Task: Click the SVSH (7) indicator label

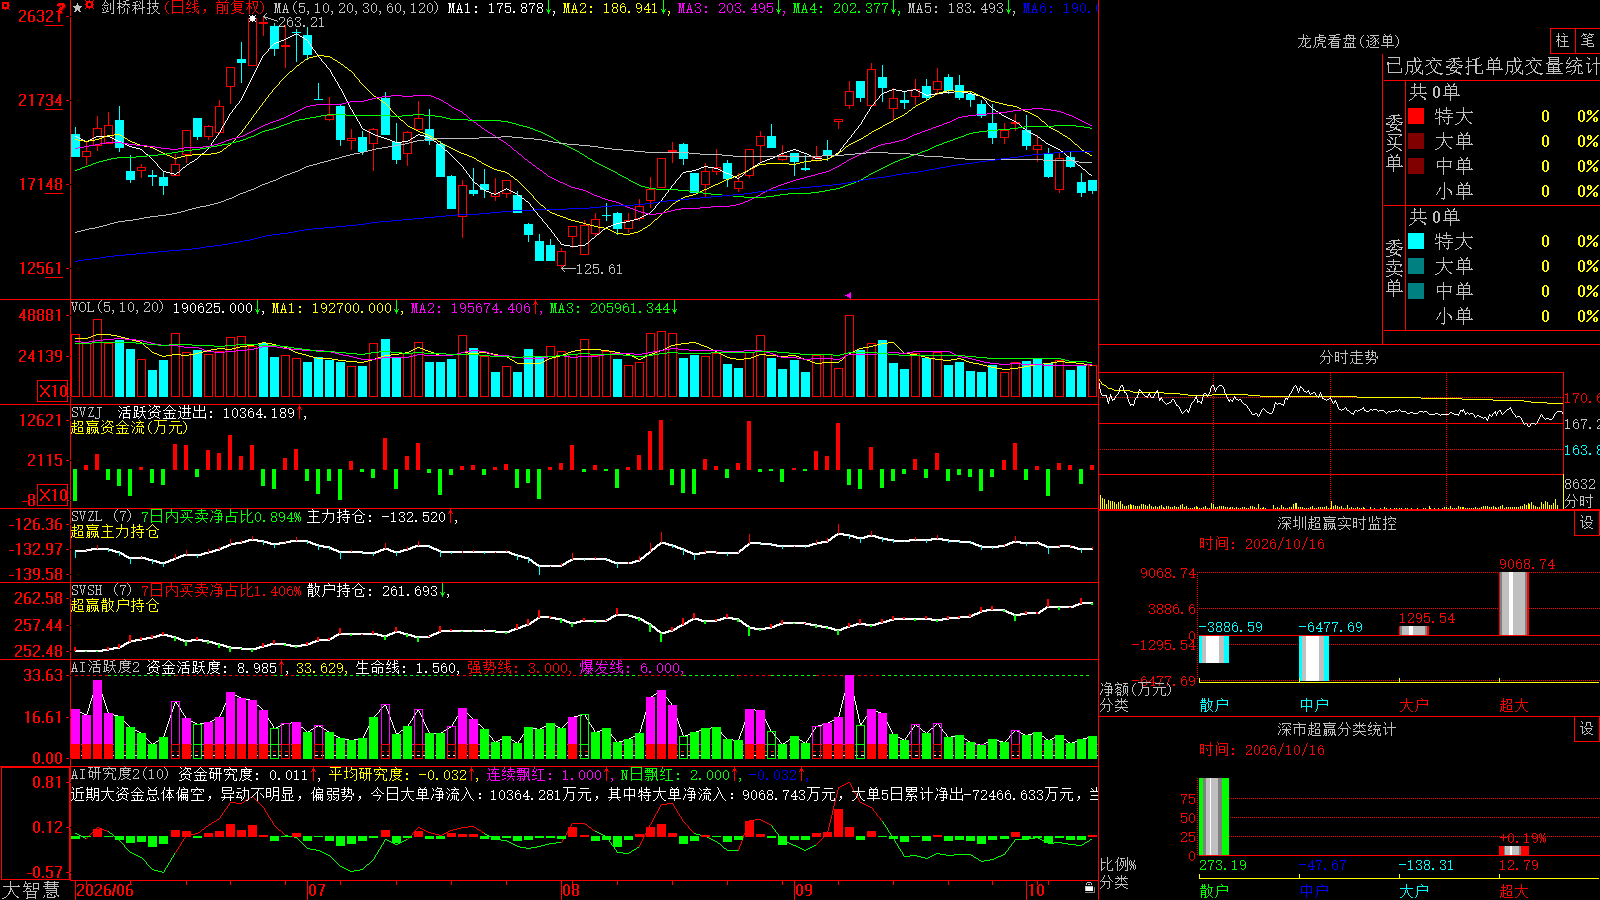Action: pos(101,590)
